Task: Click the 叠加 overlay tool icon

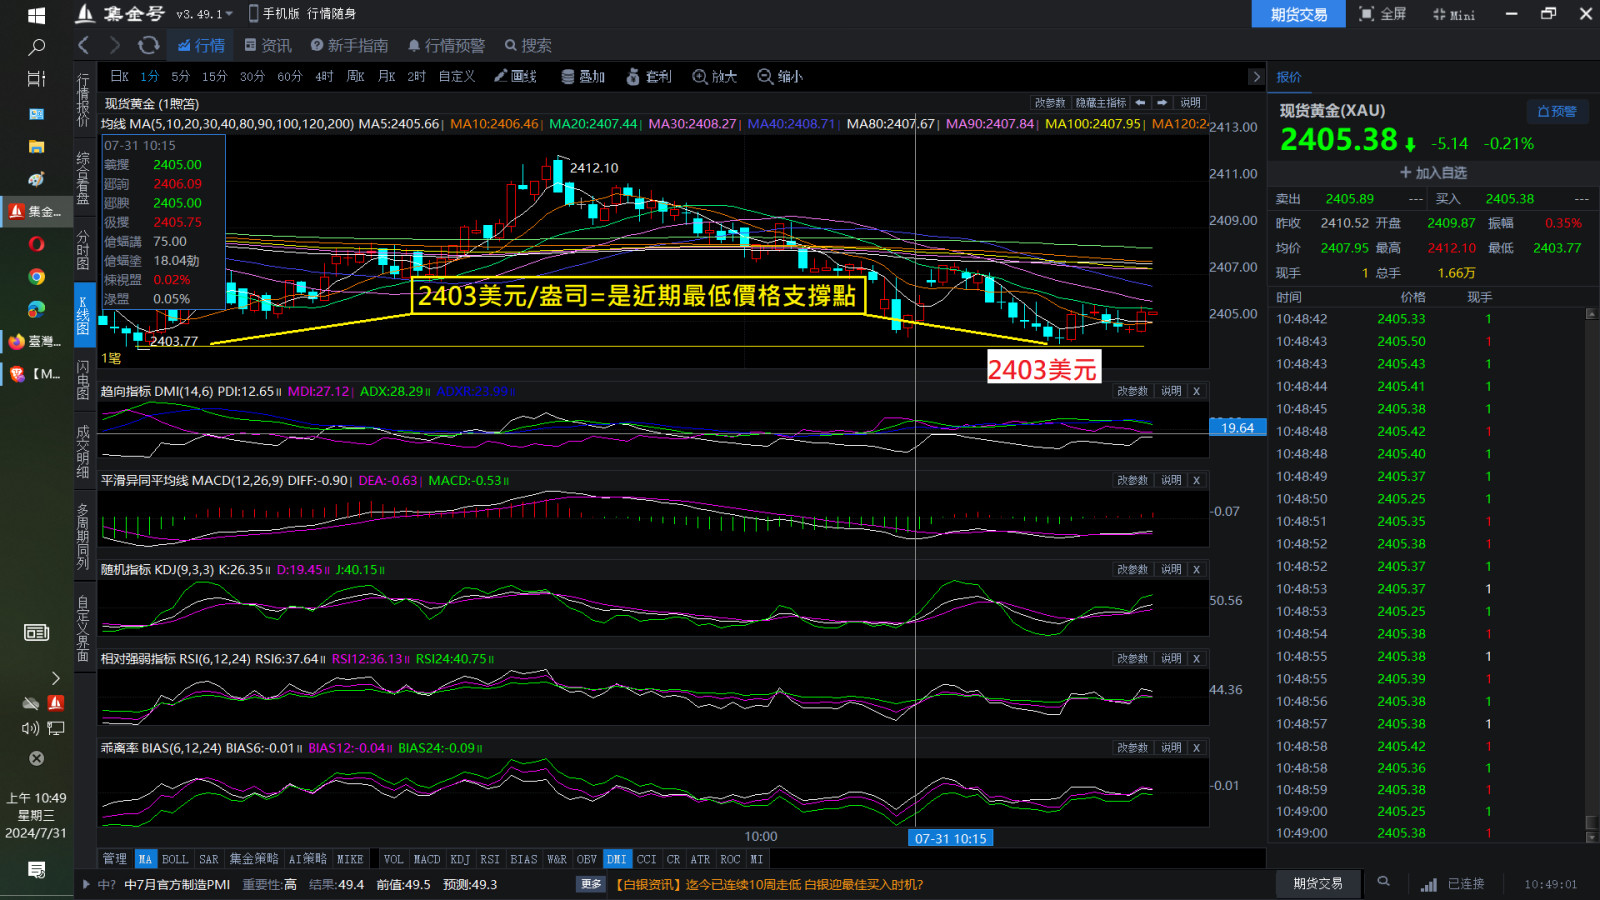Action: (x=583, y=76)
